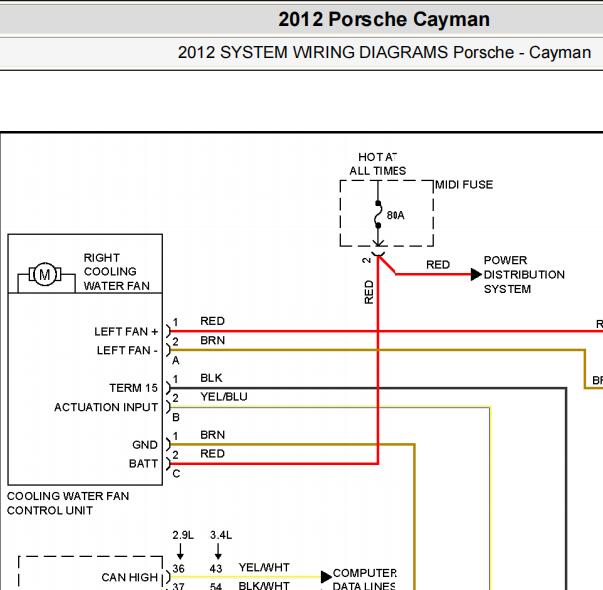603x590 pixels.
Task: Click the "RIGHT COOLING WATER FAN" label
Action: (117, 272)
